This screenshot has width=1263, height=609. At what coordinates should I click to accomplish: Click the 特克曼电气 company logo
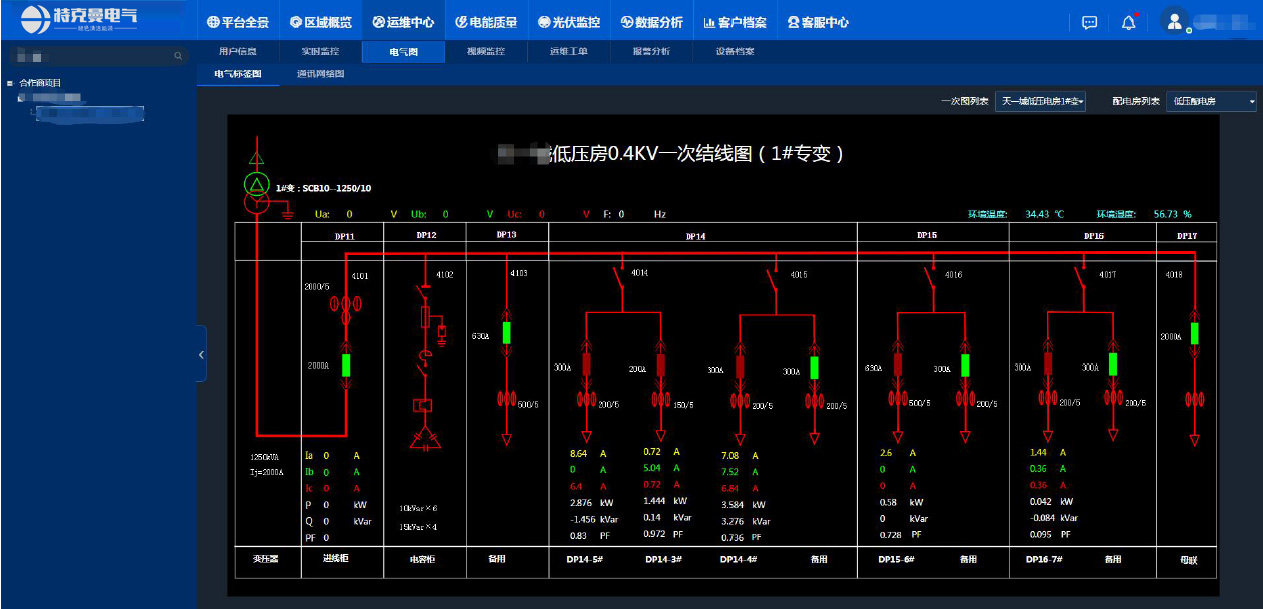80,19
